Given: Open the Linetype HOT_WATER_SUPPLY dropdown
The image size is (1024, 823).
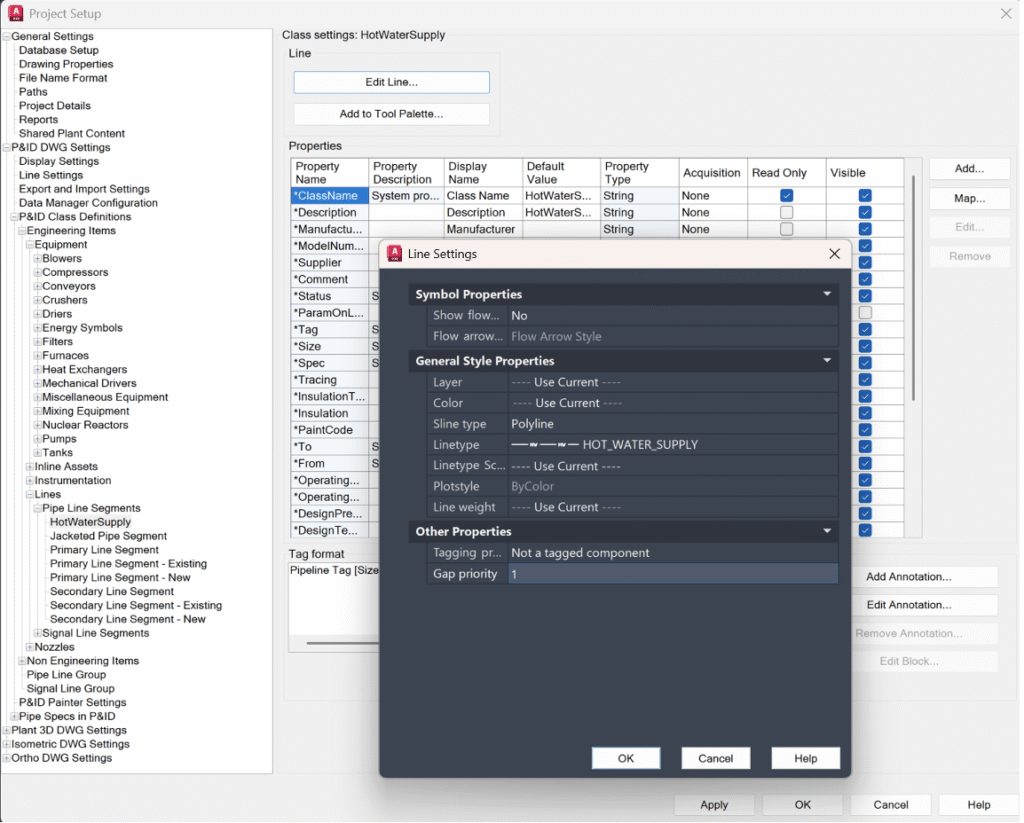Looking at the screenshot, I should click(x=673, y=445).
